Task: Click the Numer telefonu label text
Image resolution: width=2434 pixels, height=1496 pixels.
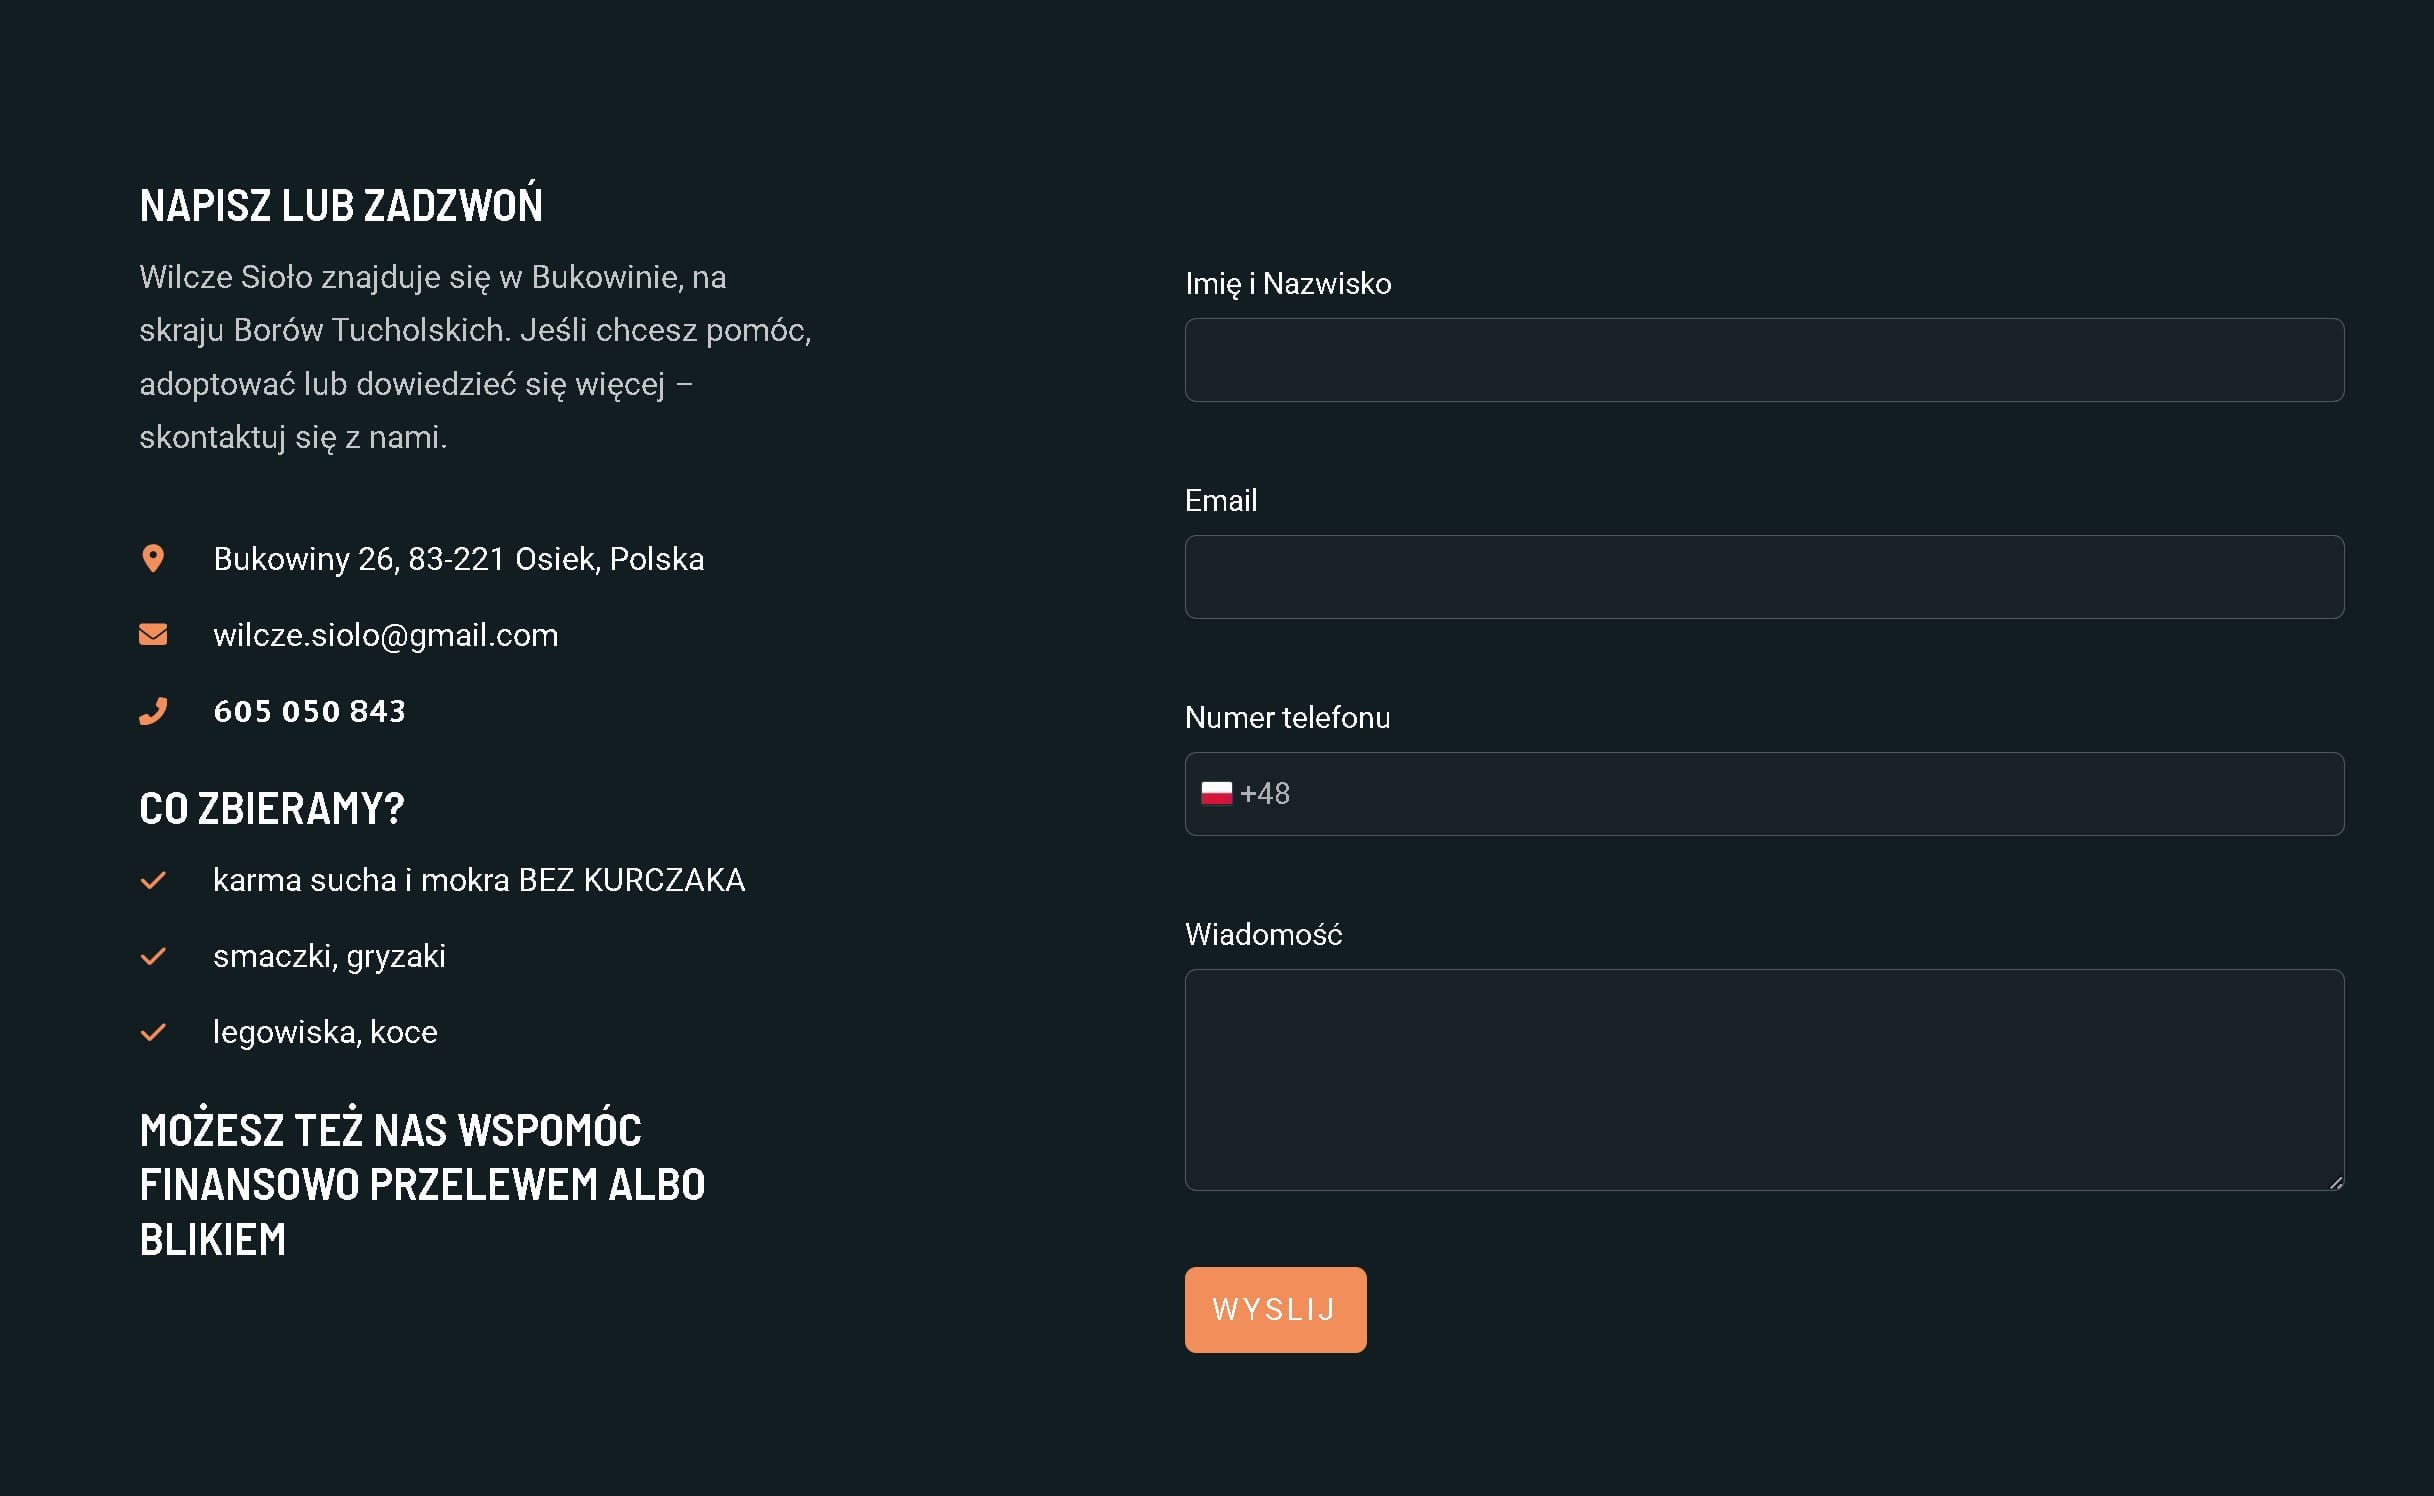Action: [1287, 718]
